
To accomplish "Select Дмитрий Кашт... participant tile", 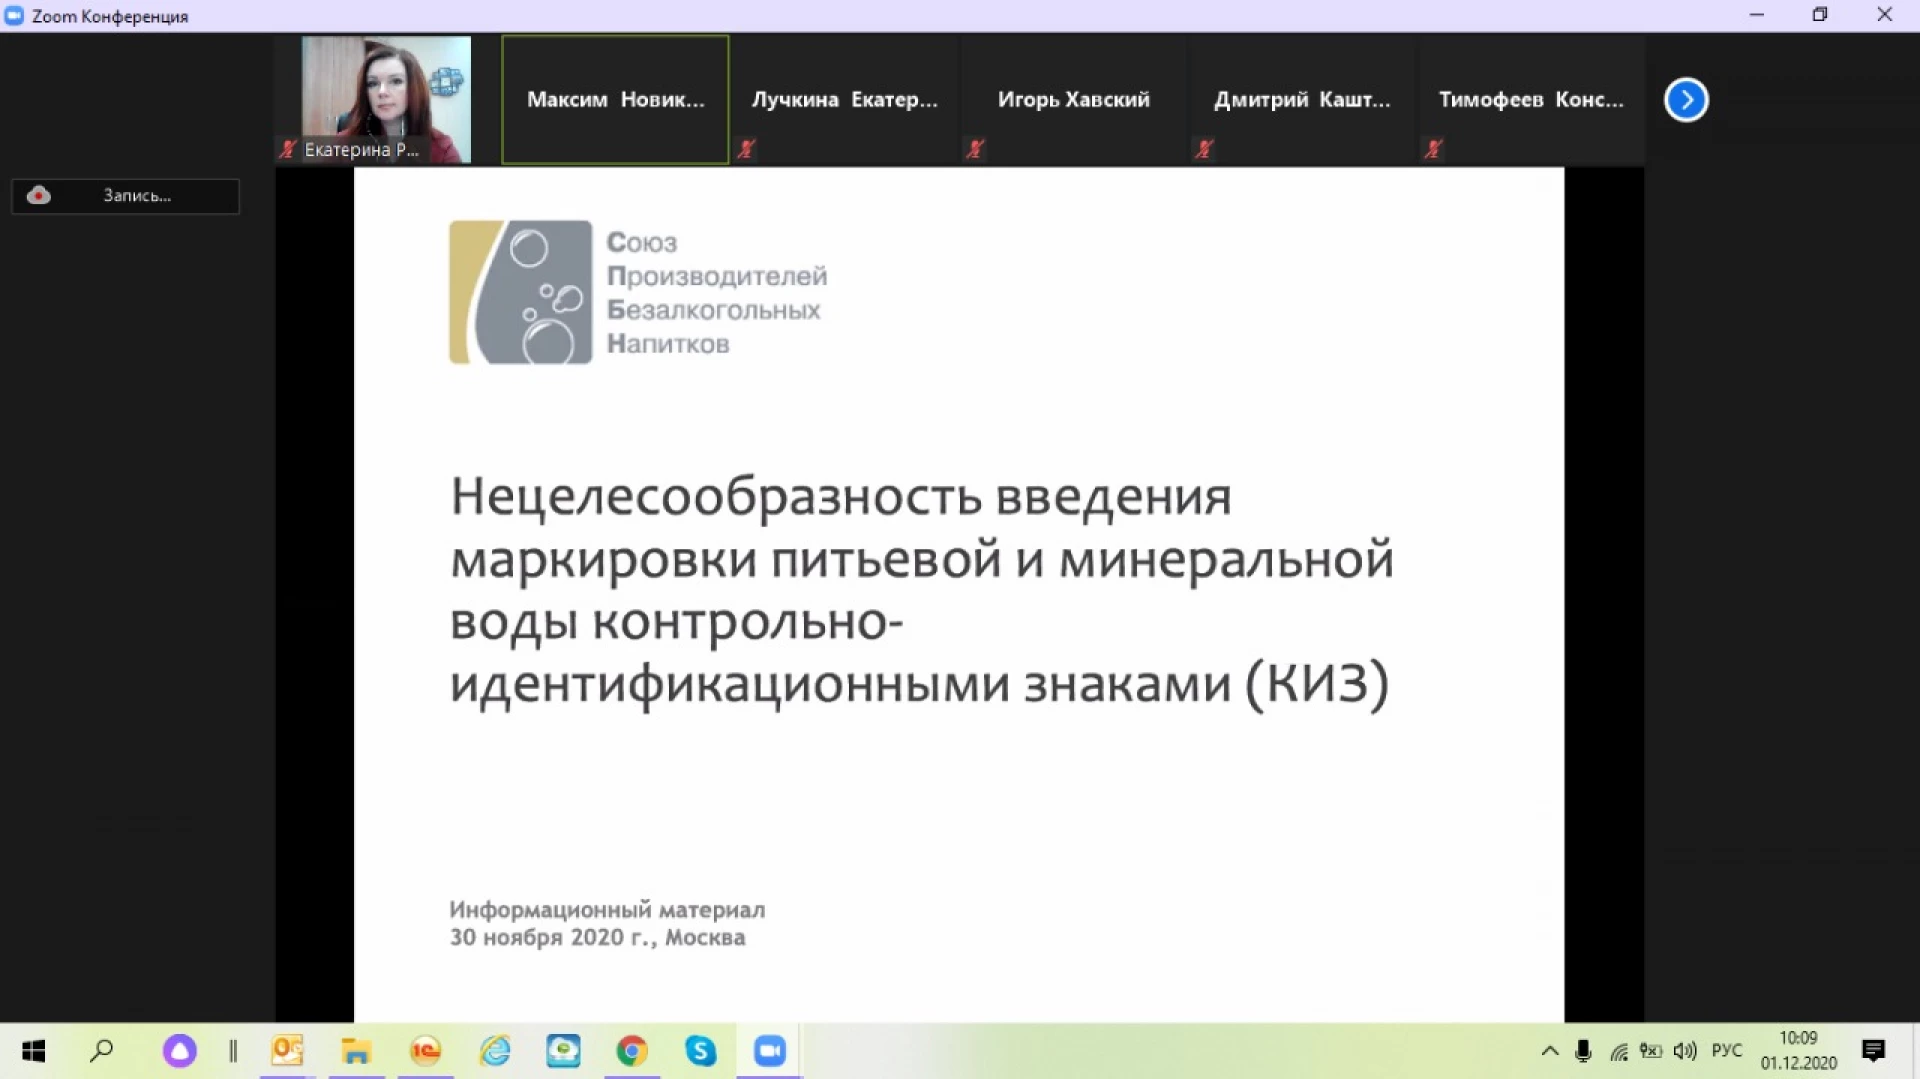I will coord(1302,99).
